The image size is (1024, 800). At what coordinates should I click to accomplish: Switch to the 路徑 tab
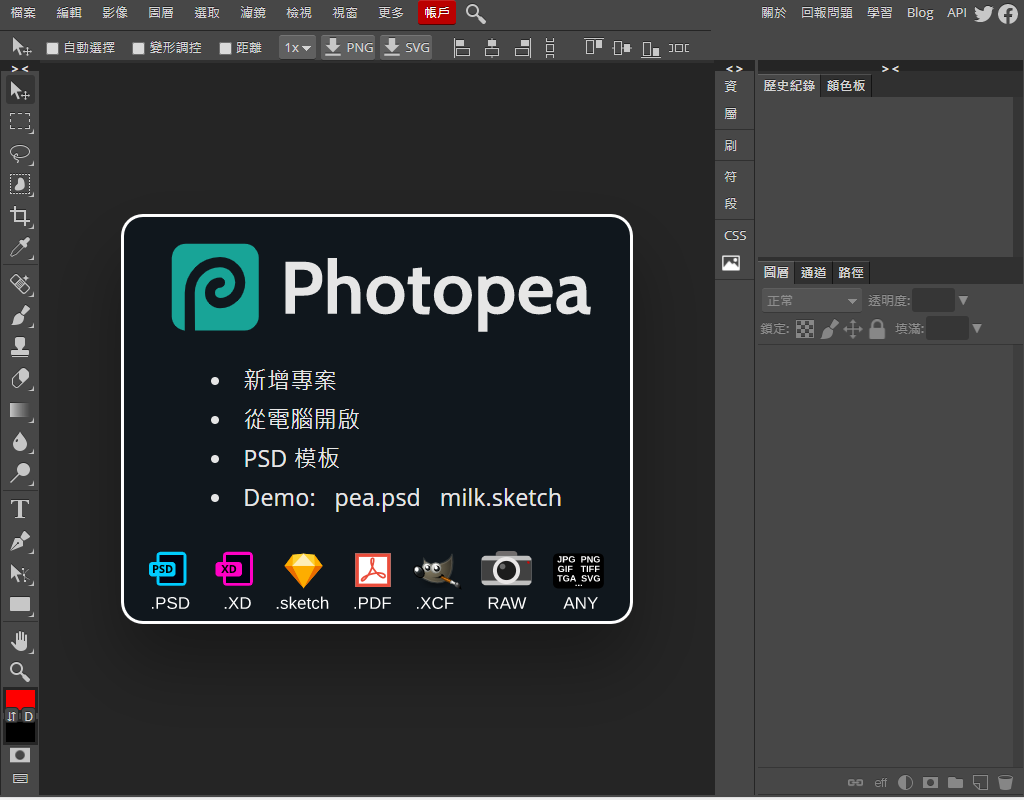(x=851, y=272)
